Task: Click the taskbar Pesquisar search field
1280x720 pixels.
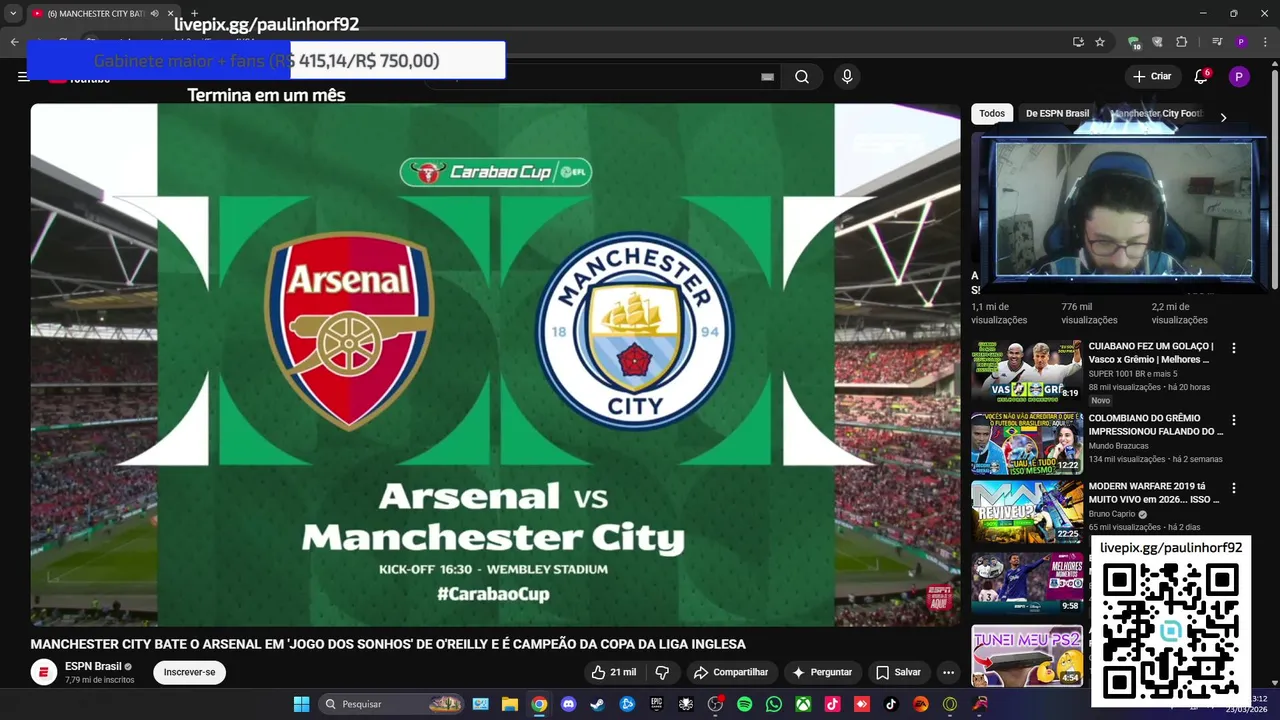Action: 392,704
